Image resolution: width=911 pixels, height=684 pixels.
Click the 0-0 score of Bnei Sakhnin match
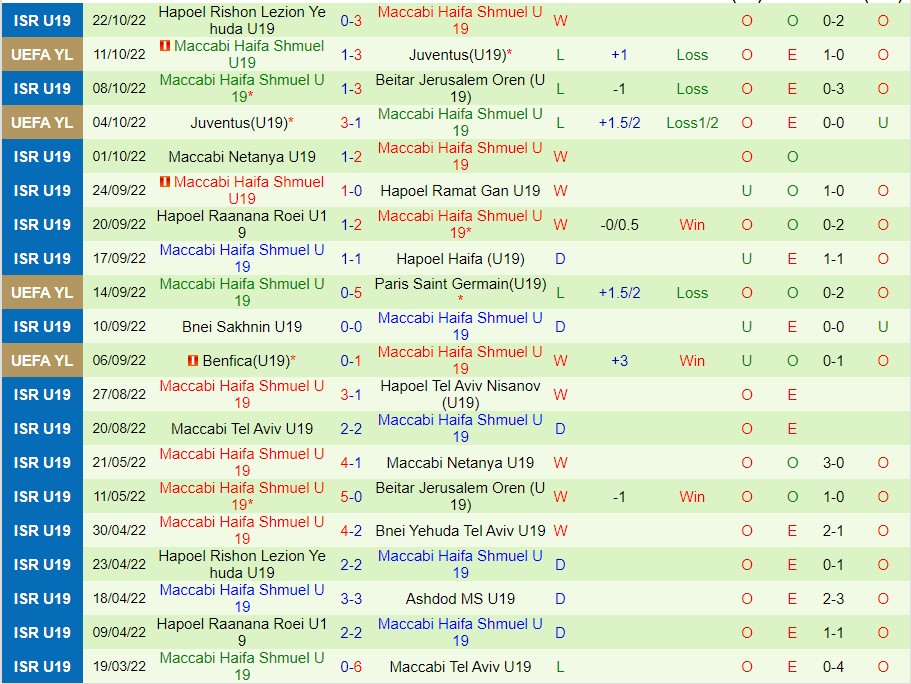click(351, 327)
